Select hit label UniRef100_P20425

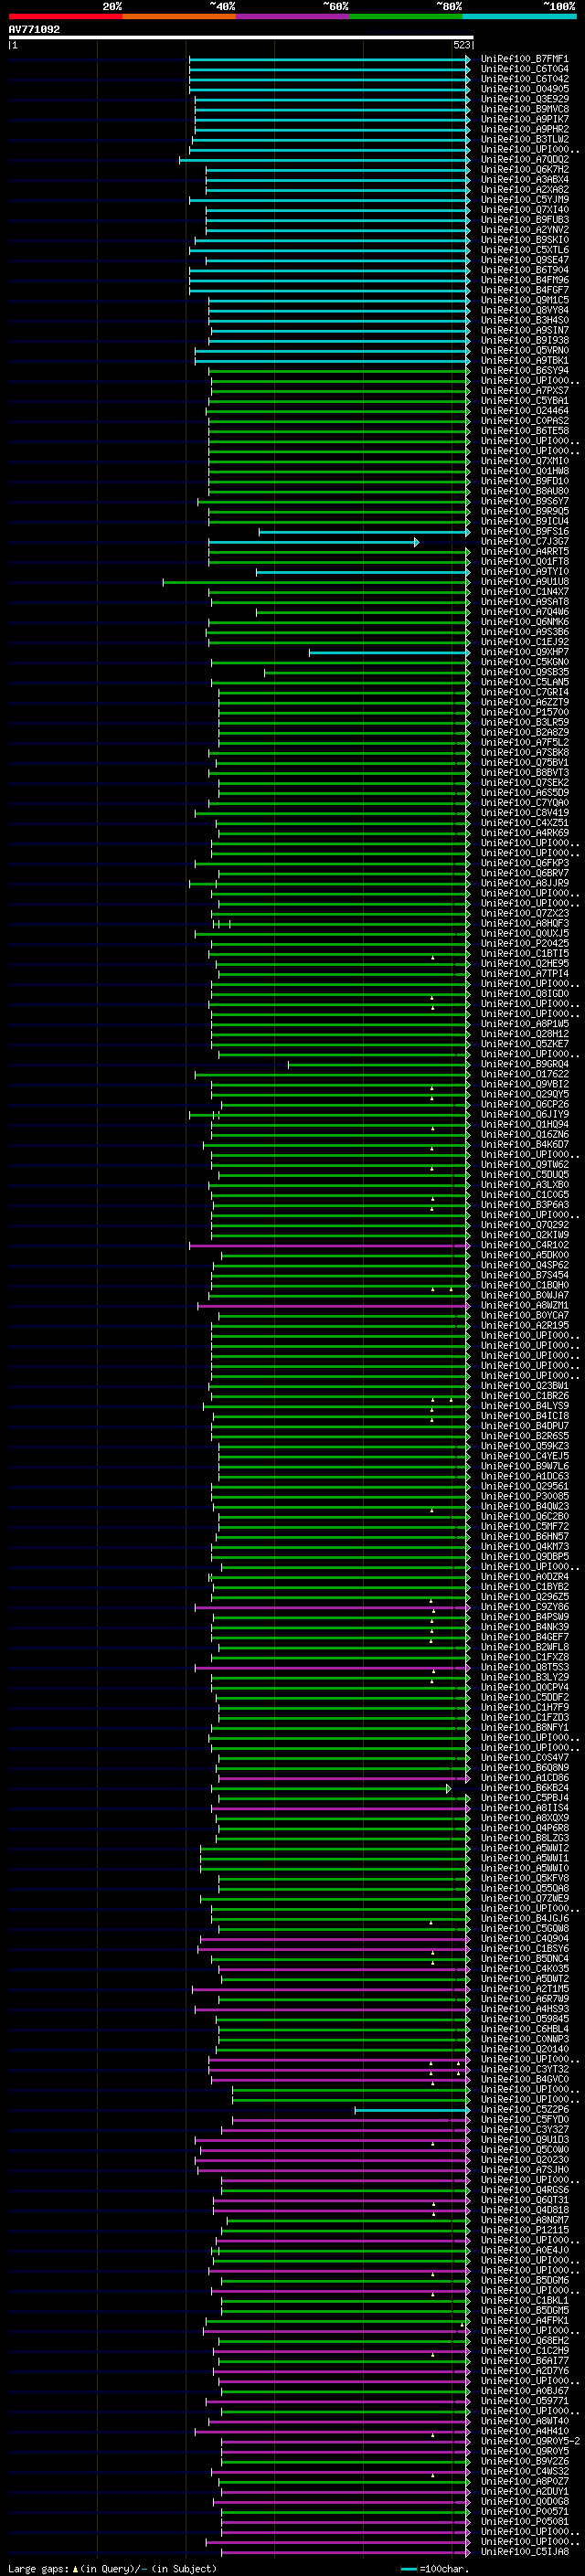(x=524, y=944)
